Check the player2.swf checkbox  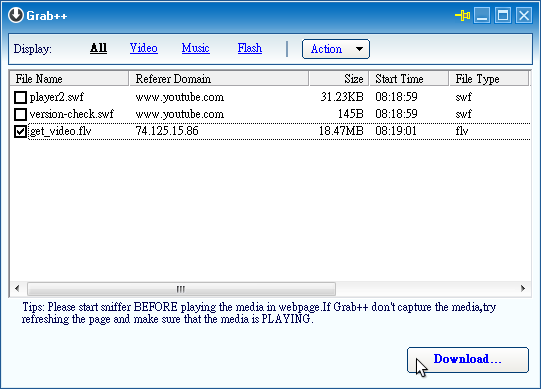click(20, 97)
